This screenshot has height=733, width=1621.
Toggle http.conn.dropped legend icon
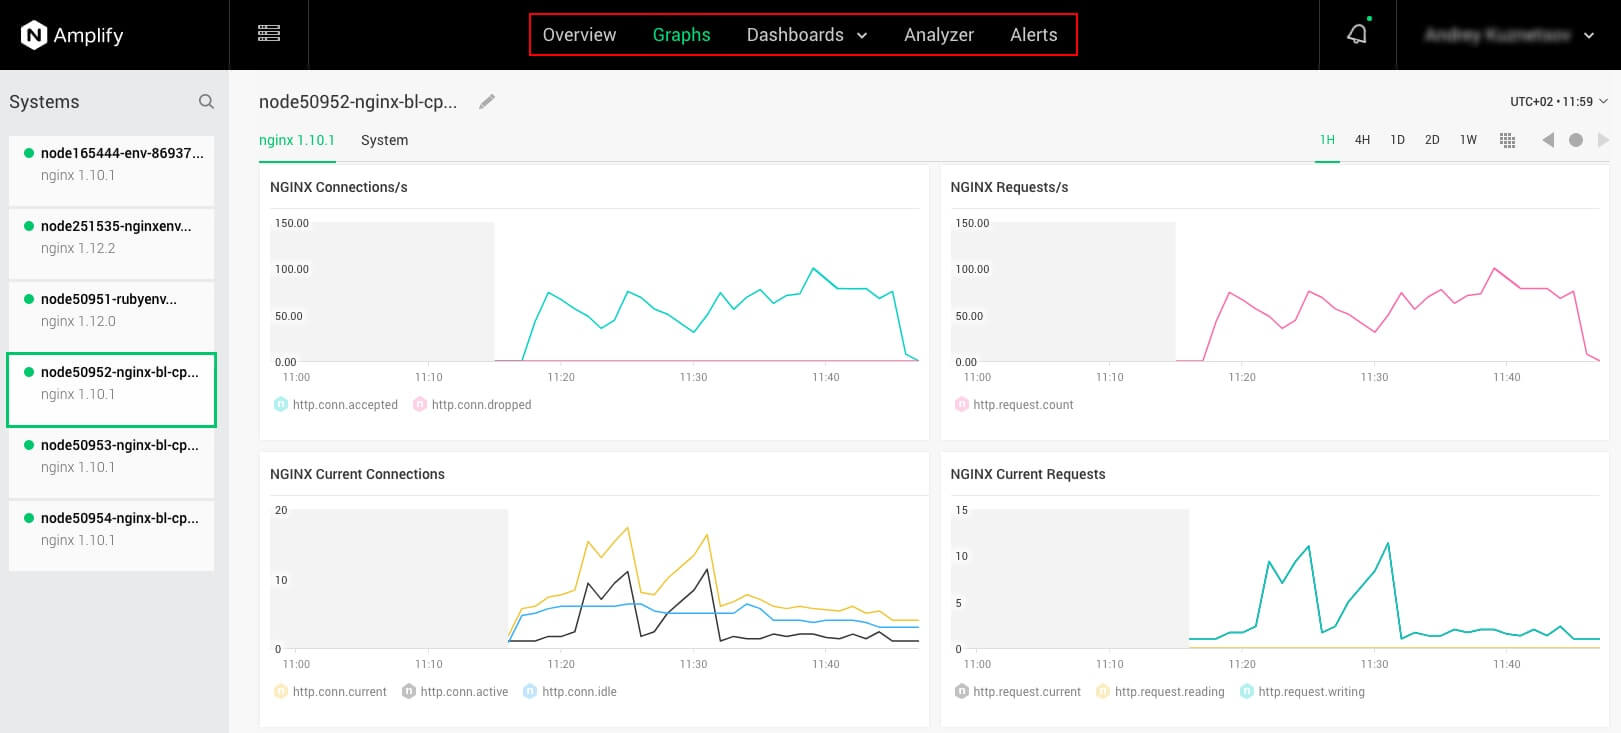[420, 404]
